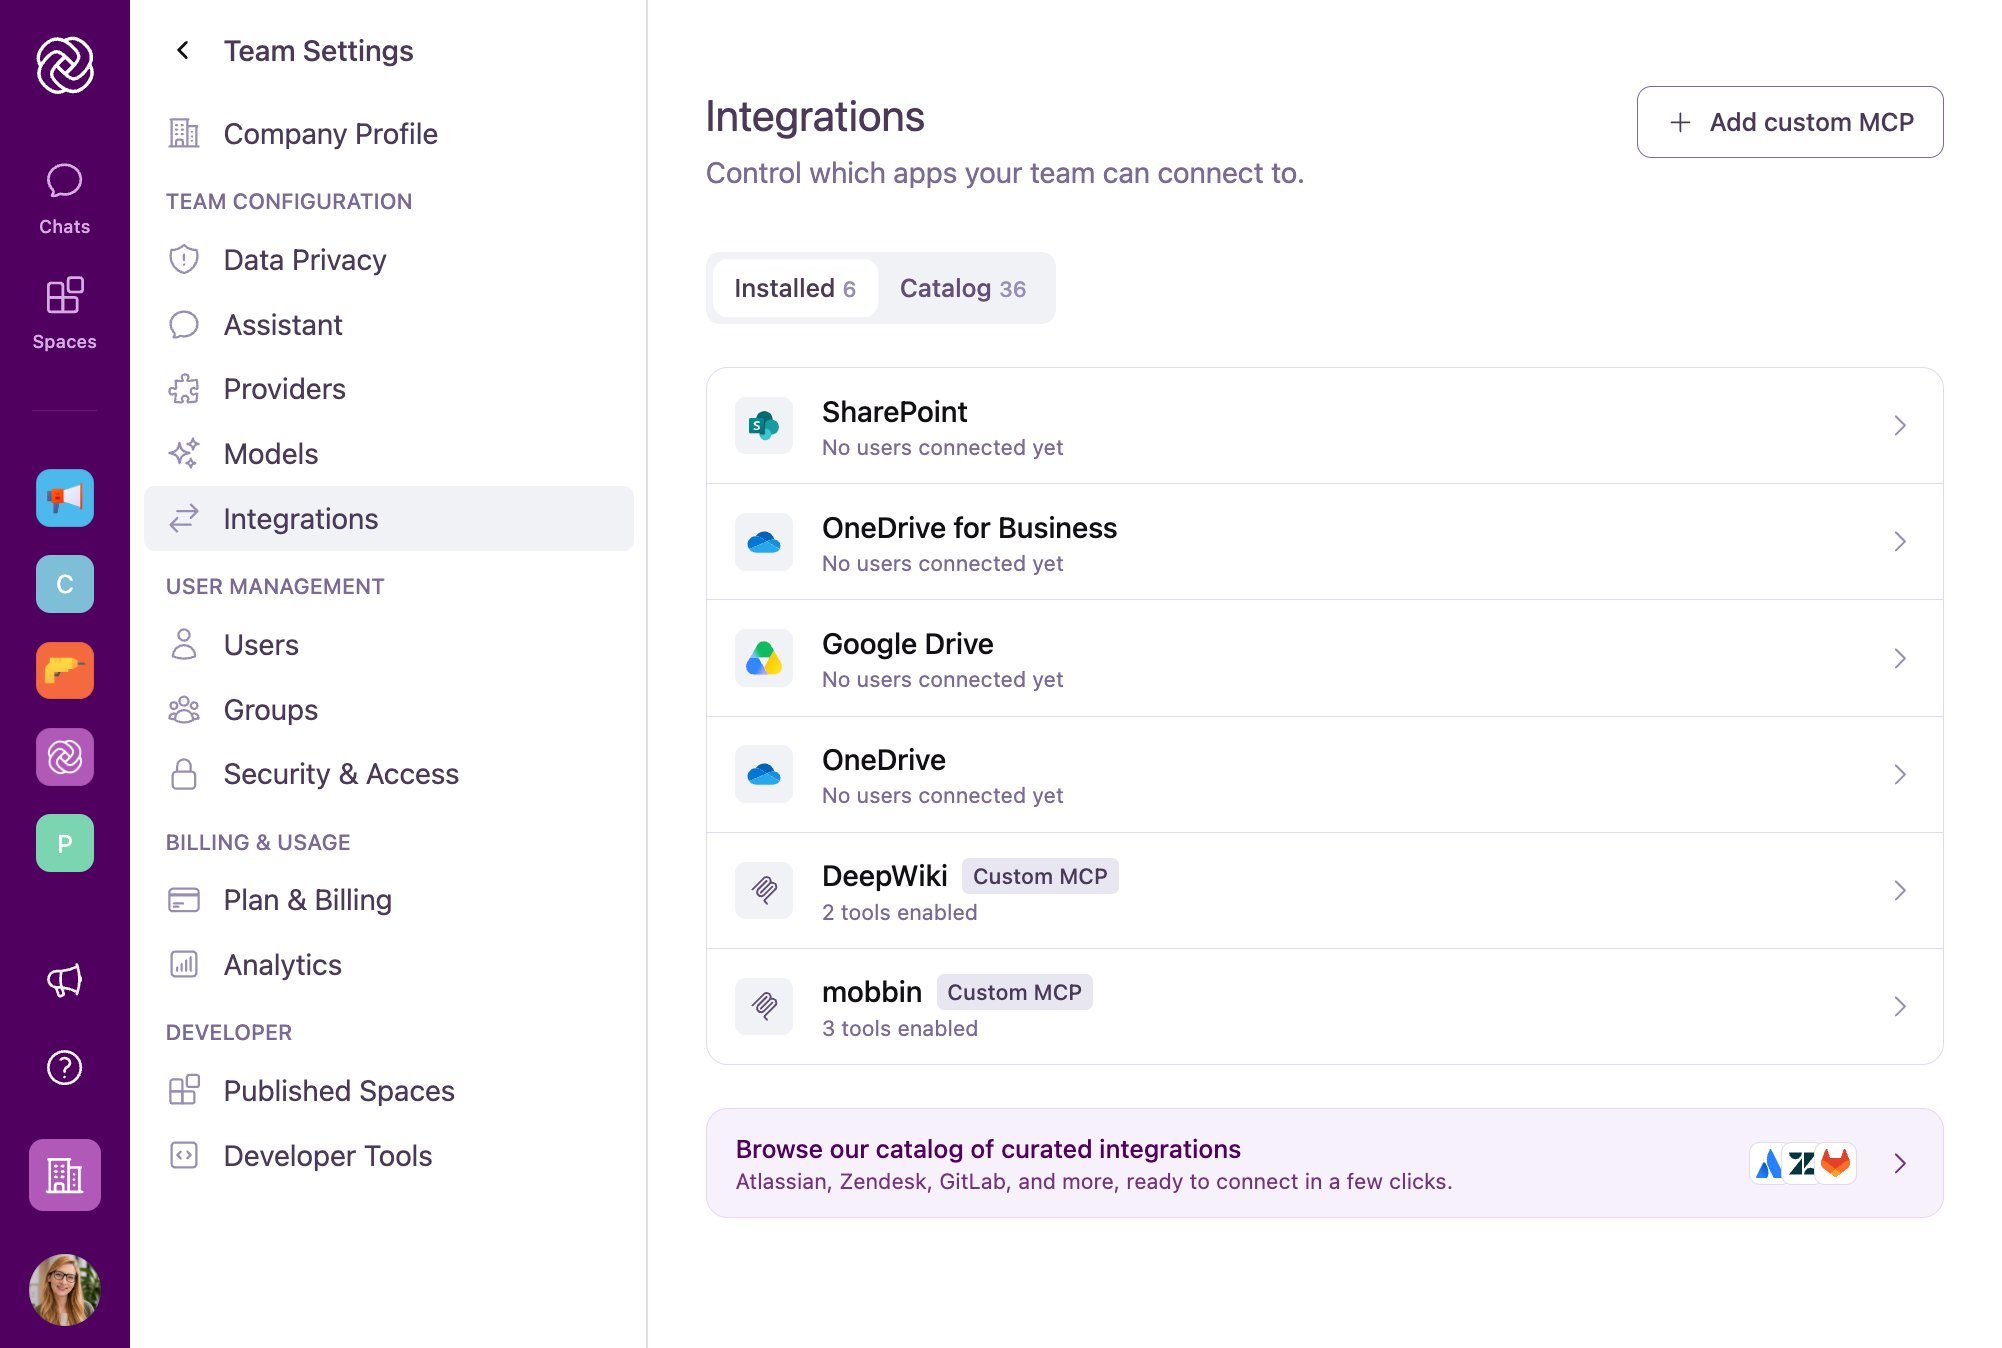Open Plan & Billing page
The width and height of the screenshot is (2002, 1348).
[x=389, y=900]
